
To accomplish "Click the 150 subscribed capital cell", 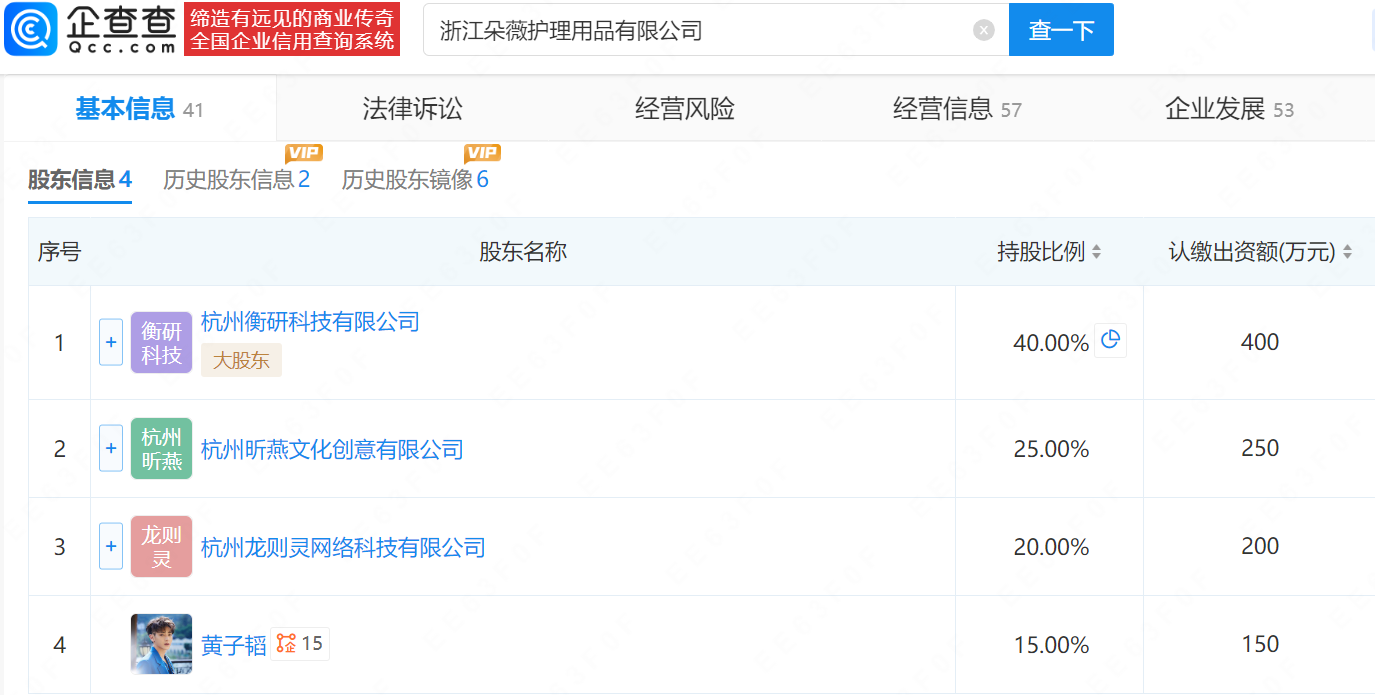I will click(1260, 644).
